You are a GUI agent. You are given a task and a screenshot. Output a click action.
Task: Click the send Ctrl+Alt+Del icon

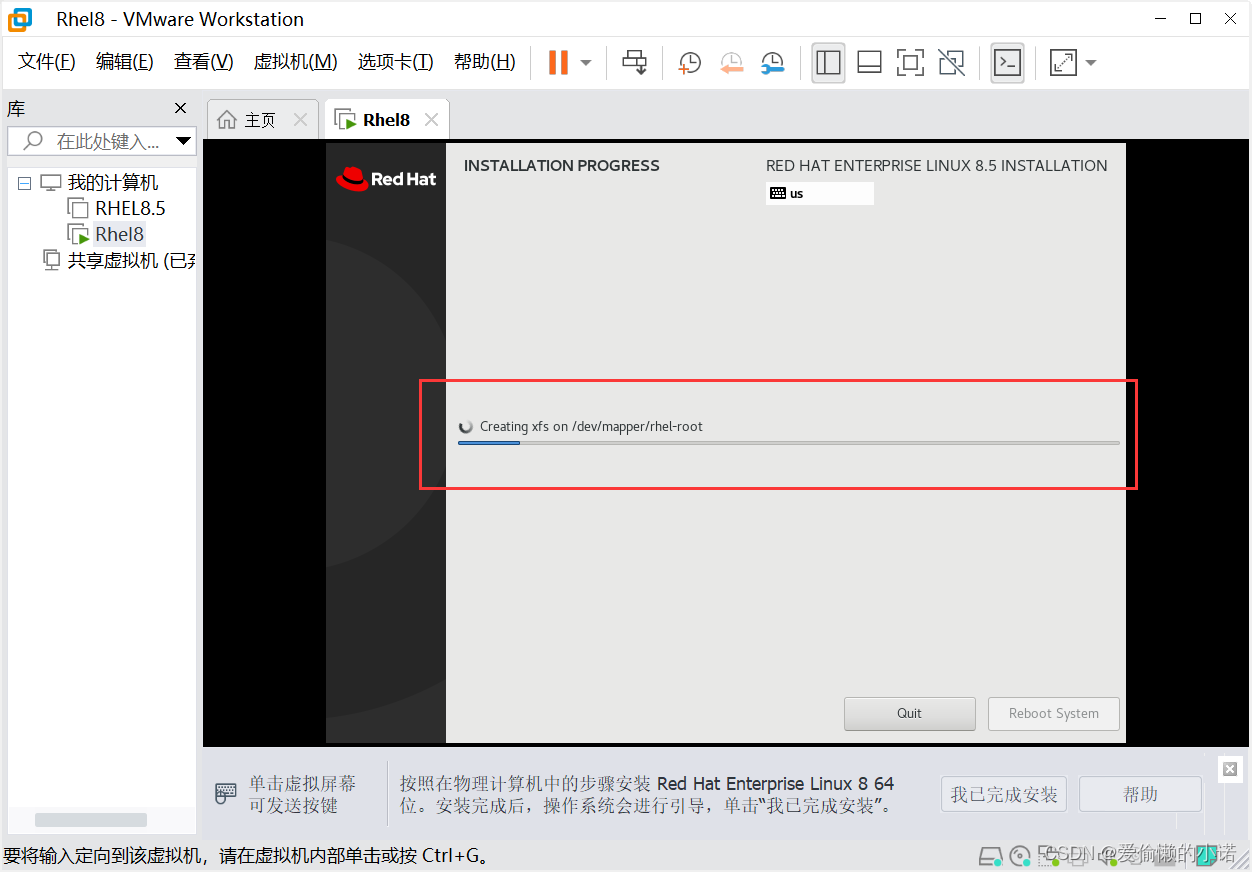point(635,62)
